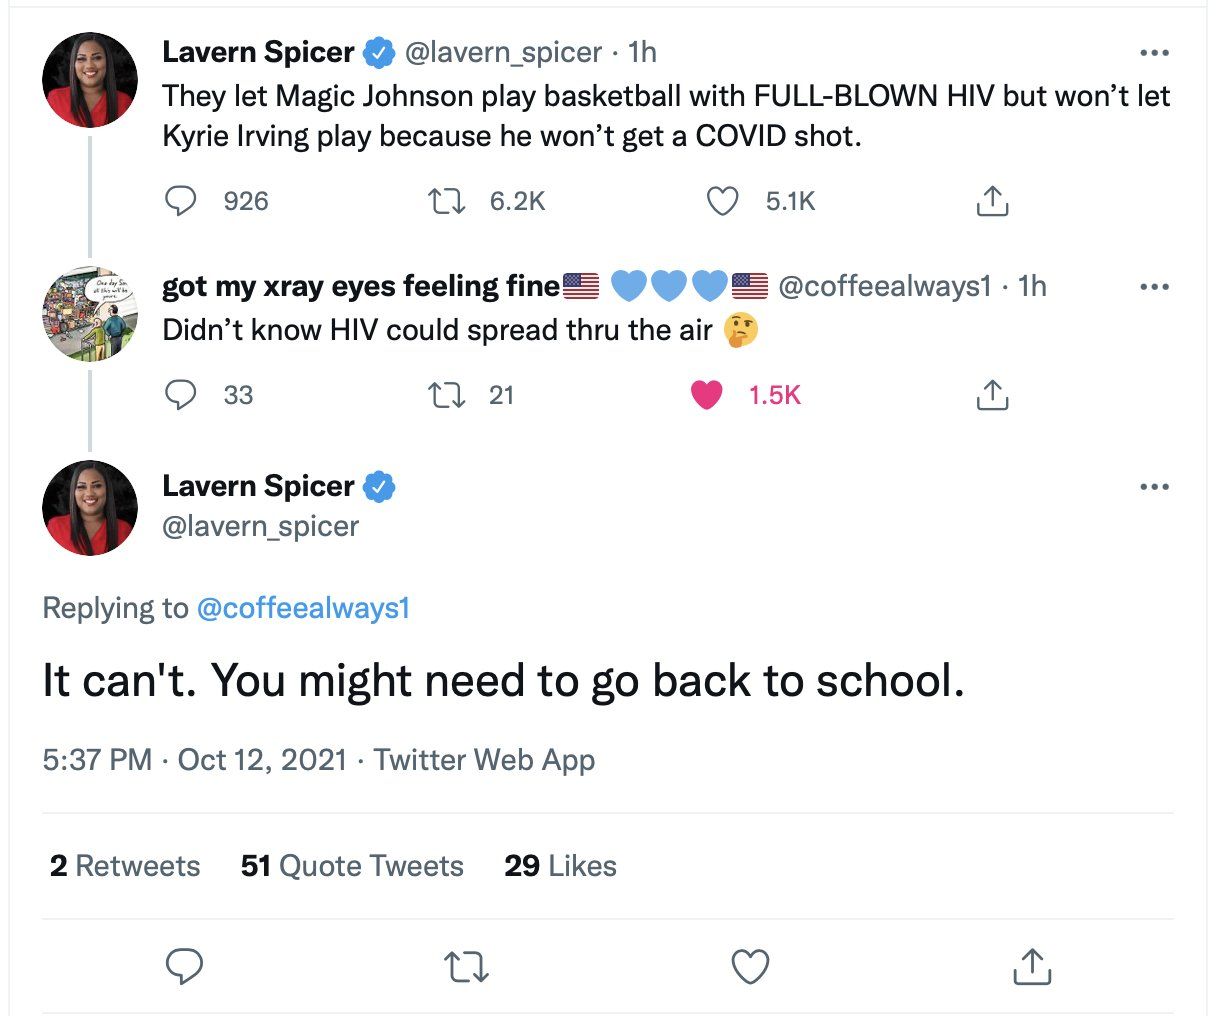Screen dimensions: 1216x1016
Task: Open more options on coffeealways1's reply
Action: pyautogui.click(x=1155, y=286)
